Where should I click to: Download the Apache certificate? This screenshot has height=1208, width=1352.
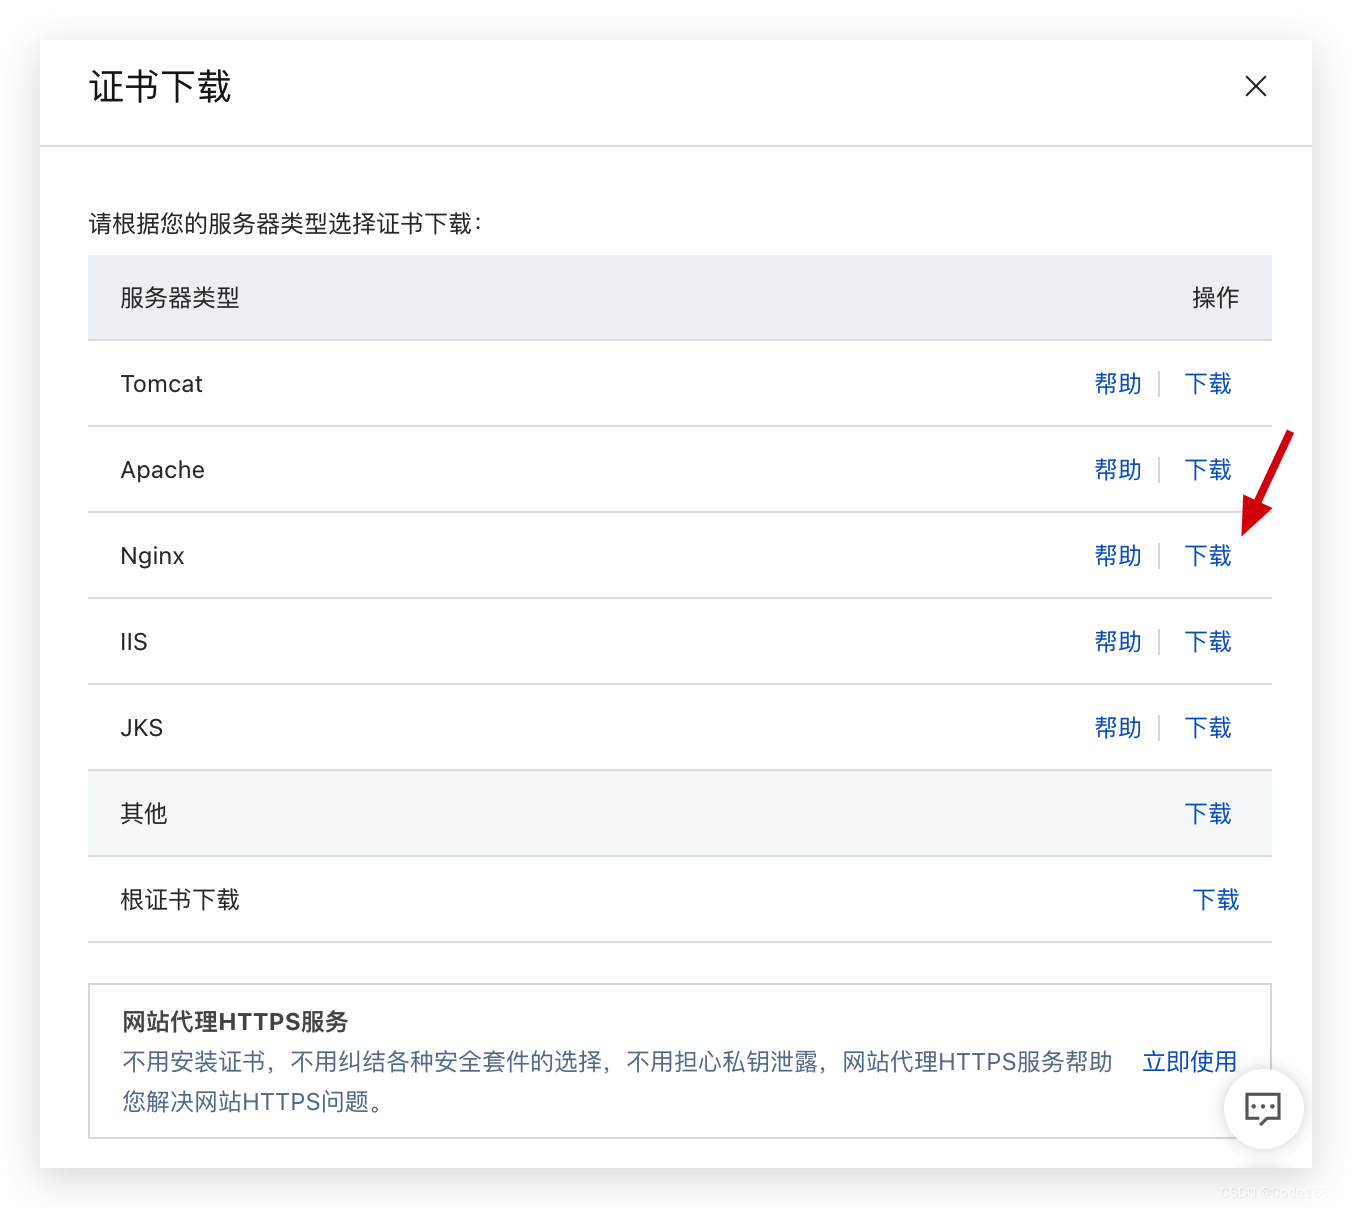point(1208,470)
